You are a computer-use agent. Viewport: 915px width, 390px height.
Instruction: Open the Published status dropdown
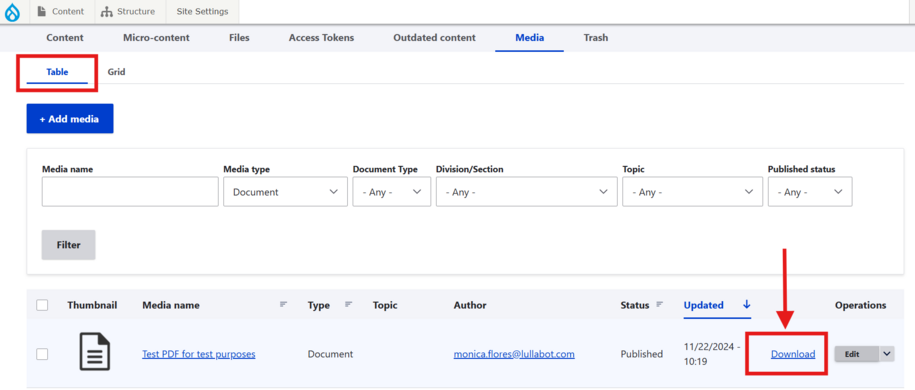(x=810, y=191)
